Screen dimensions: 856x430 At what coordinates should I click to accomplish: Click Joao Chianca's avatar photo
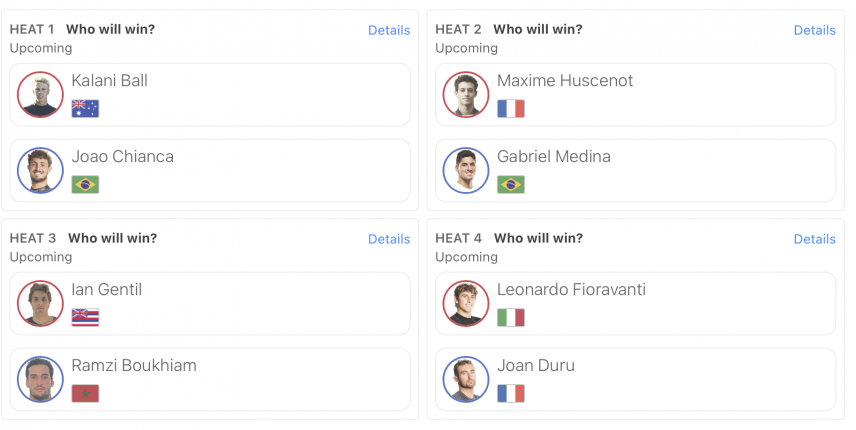coord(40,170)
